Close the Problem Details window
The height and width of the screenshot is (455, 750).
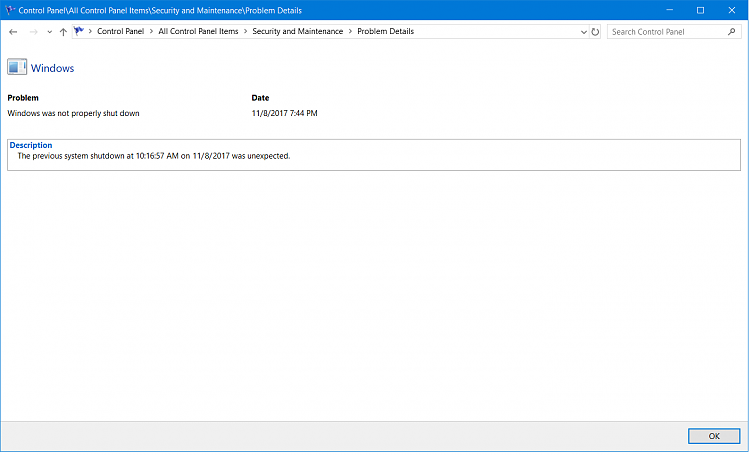point(732,10)
